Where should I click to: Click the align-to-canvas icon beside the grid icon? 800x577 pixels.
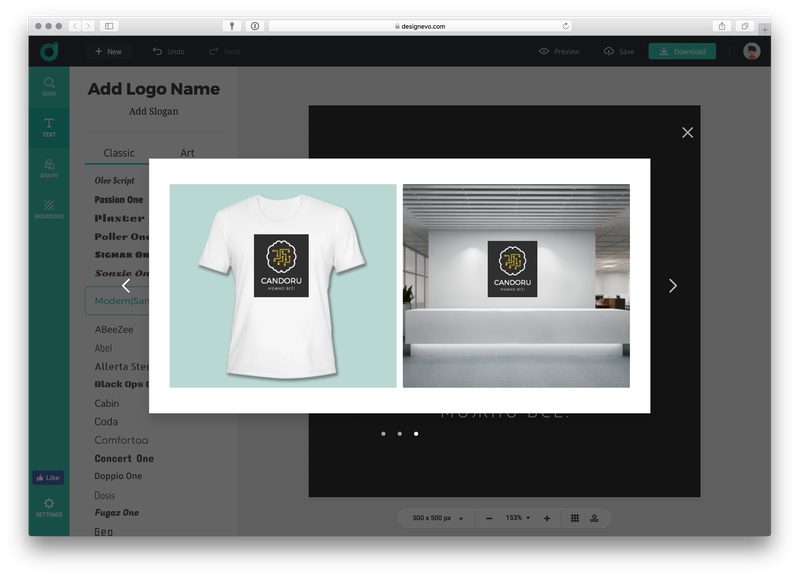[x=594, y=518]
